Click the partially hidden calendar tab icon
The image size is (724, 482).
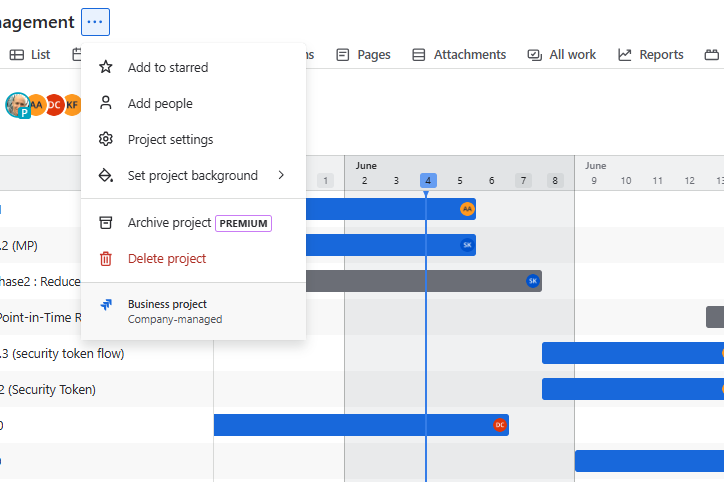tap(77, 55)
